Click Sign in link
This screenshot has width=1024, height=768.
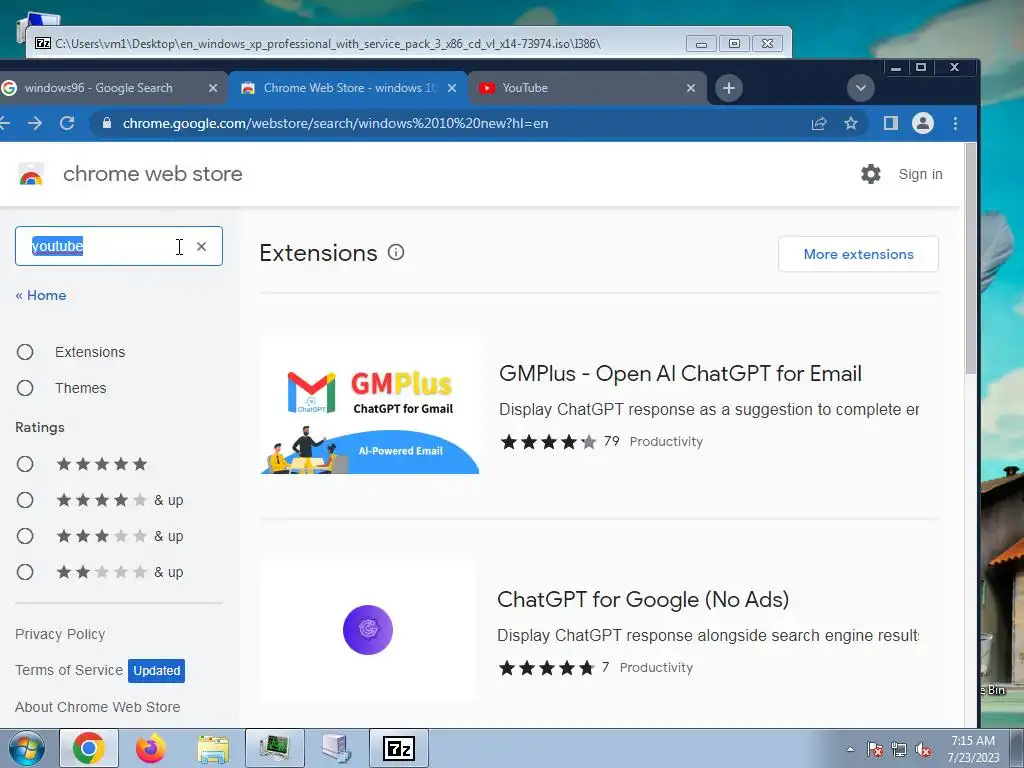click(x=920, y=174)
